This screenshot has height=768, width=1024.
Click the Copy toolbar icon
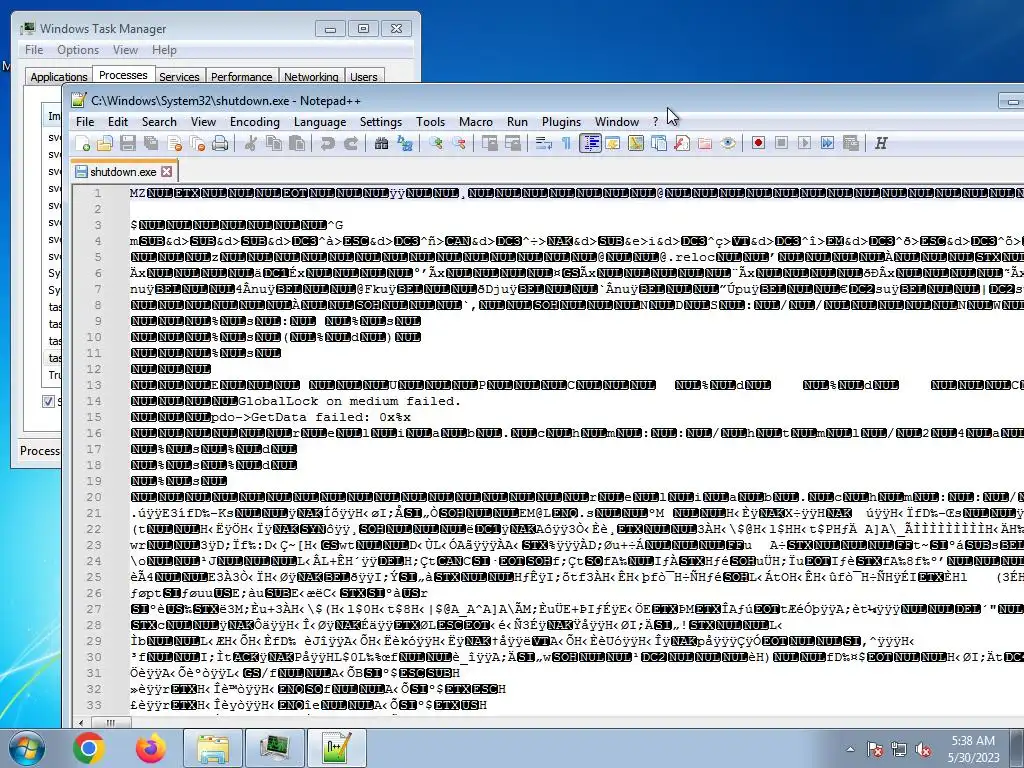[x=274, y=144]
